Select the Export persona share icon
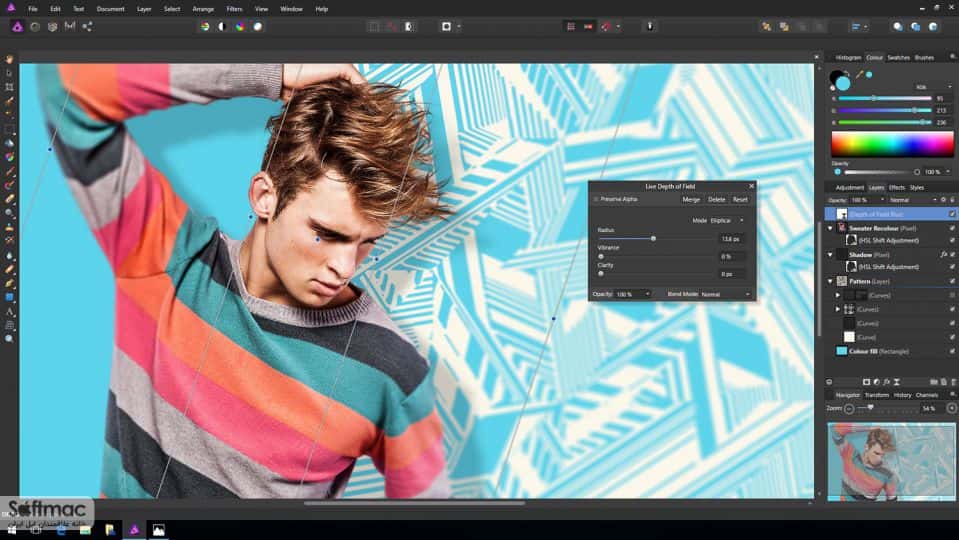The height and width of the screenshot is (540, 959). point(87,26)
